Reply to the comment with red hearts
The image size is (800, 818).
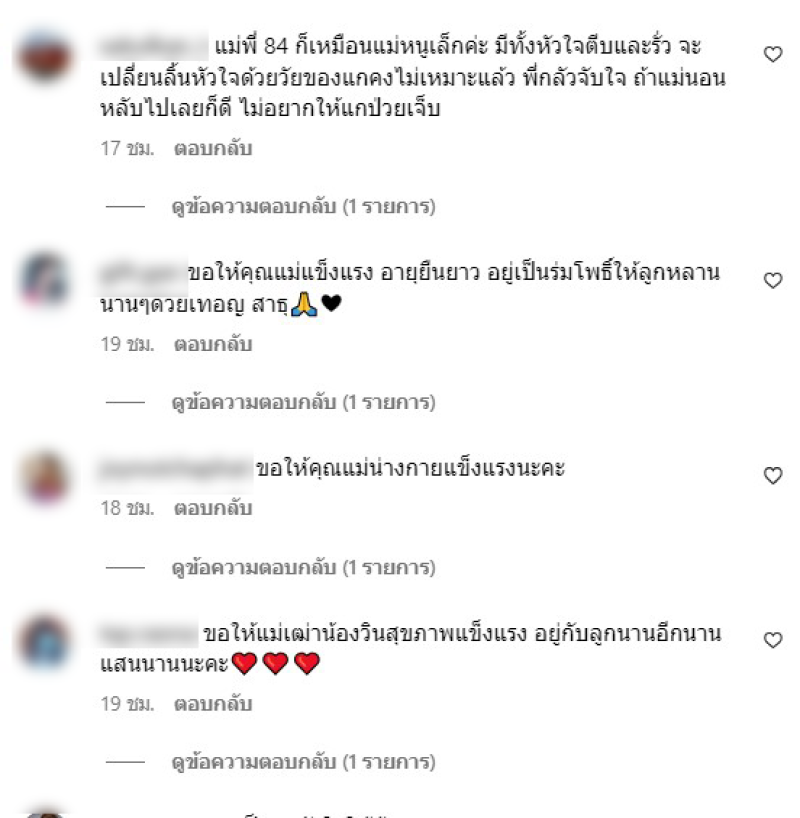[213, 704]
